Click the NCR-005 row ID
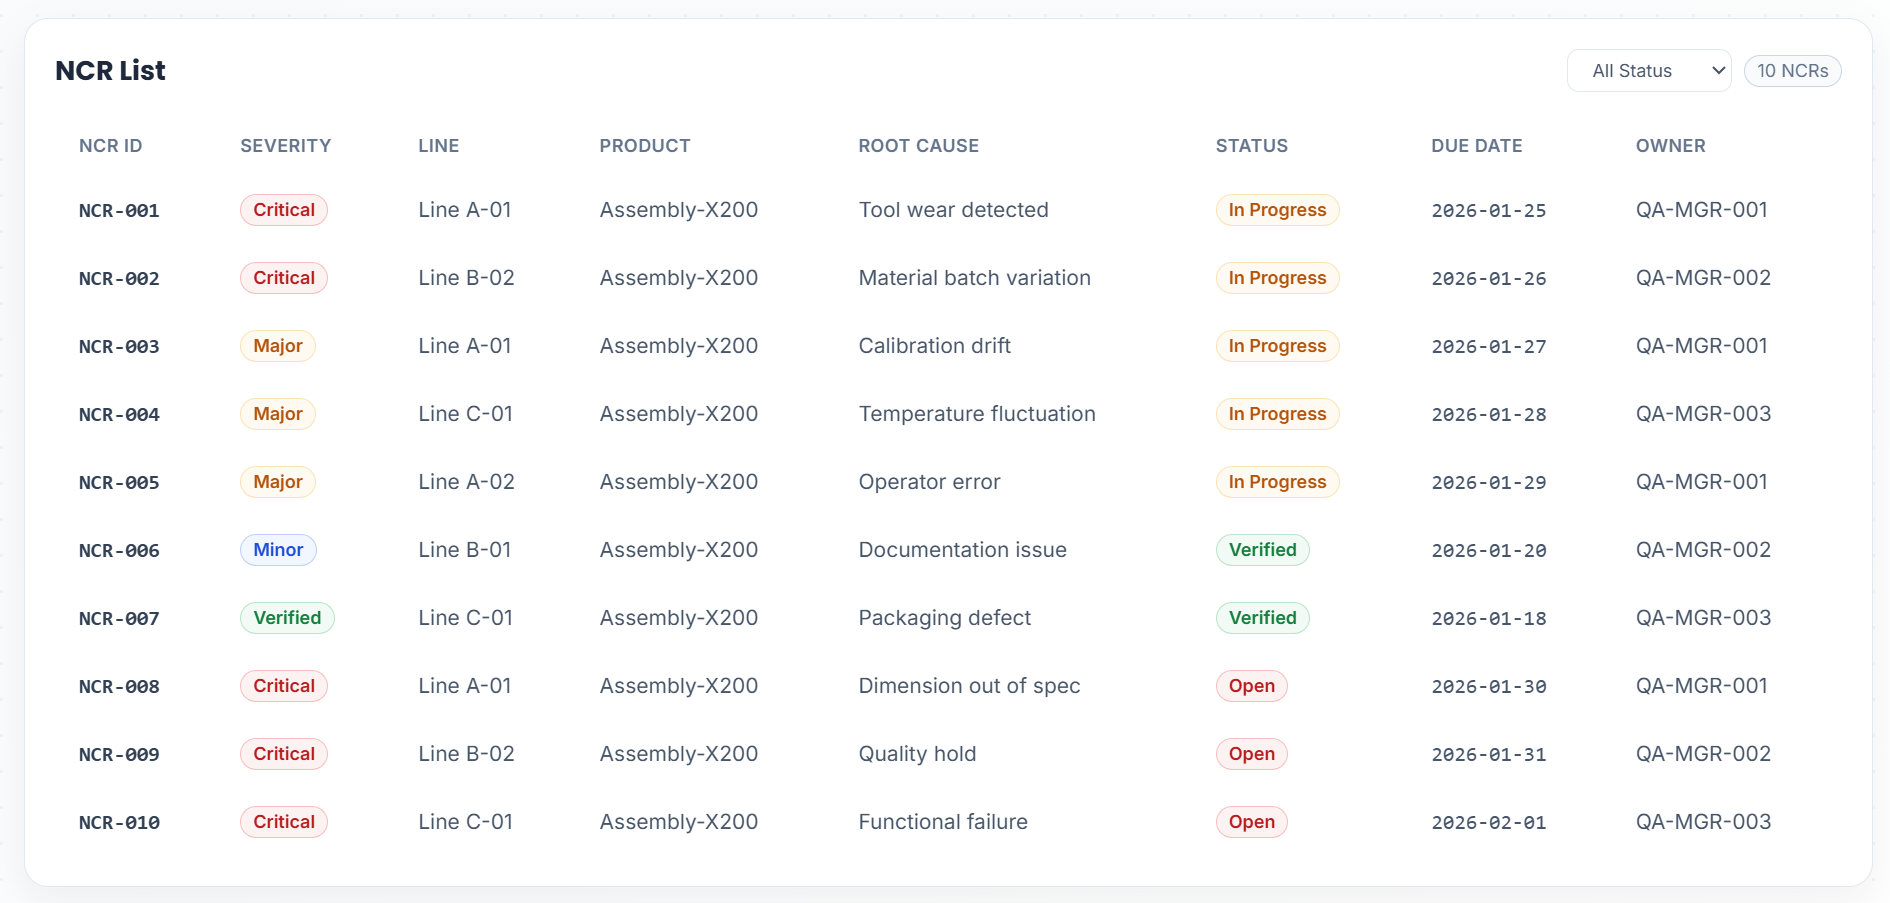This screenshot has width=1890, height=903. click(x=119, y=483)
